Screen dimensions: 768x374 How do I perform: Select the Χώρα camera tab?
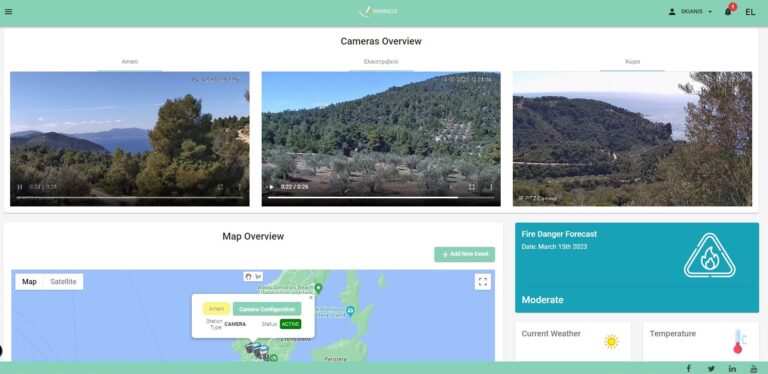632,62
